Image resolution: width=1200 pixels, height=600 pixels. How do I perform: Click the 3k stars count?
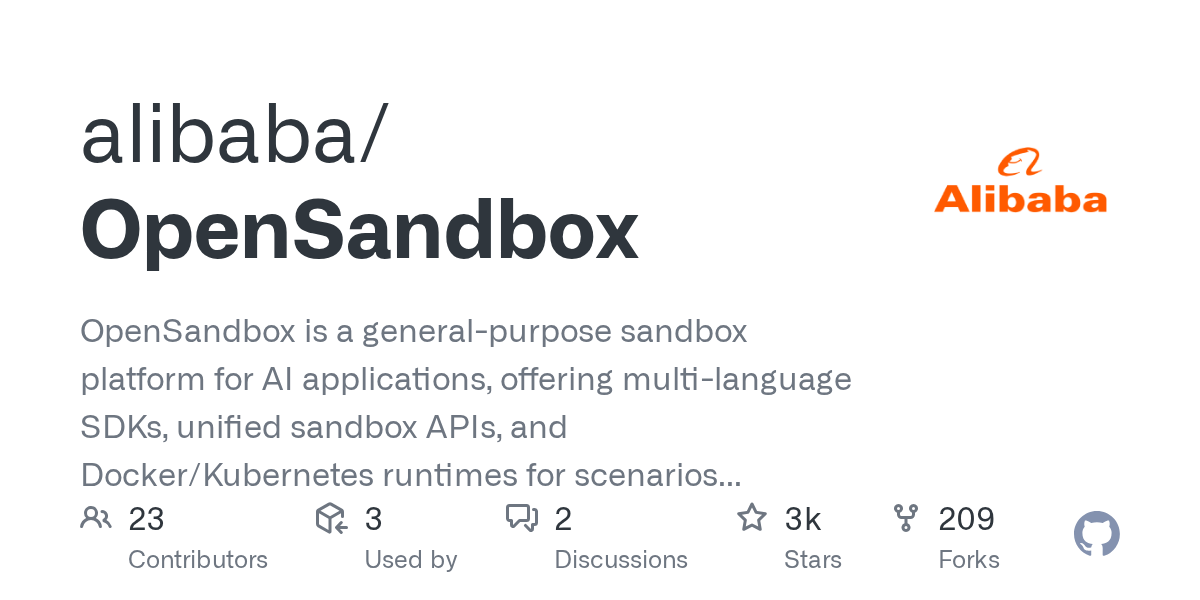click(803, 519)
